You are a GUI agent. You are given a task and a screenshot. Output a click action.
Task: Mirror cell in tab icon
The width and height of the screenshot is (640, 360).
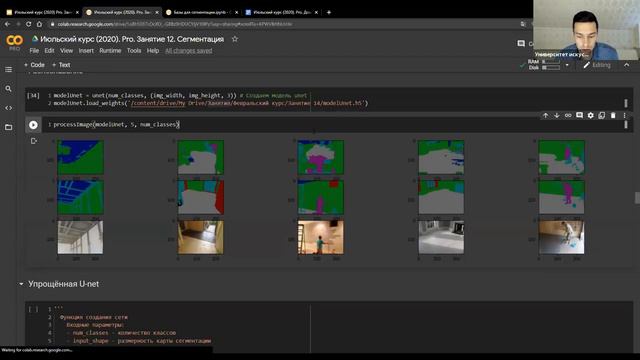click(x=602, y=116)
